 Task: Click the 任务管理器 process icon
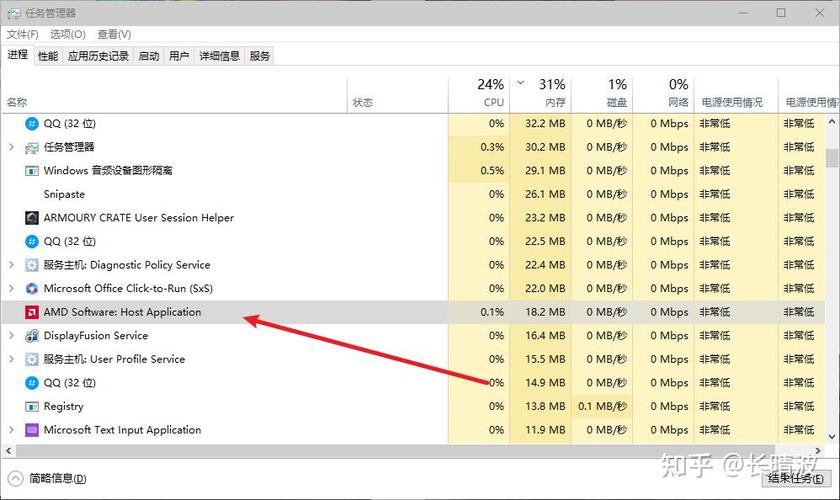pyautogui.click(x=32, y=147)
